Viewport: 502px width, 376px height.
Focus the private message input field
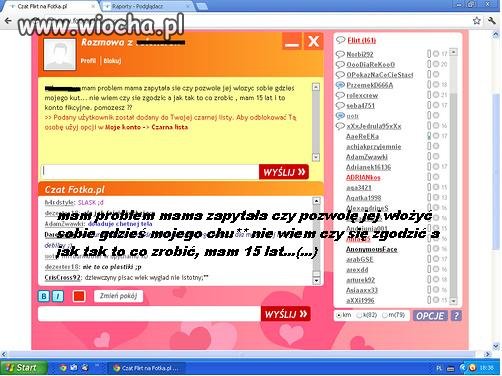click(x=150, y=171)
